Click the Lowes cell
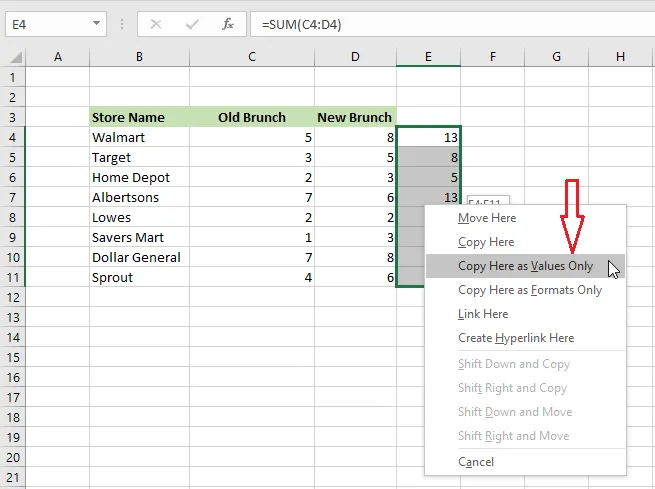Image resolution: width=655 pixels, height=489 pixels. click(140, 218)
